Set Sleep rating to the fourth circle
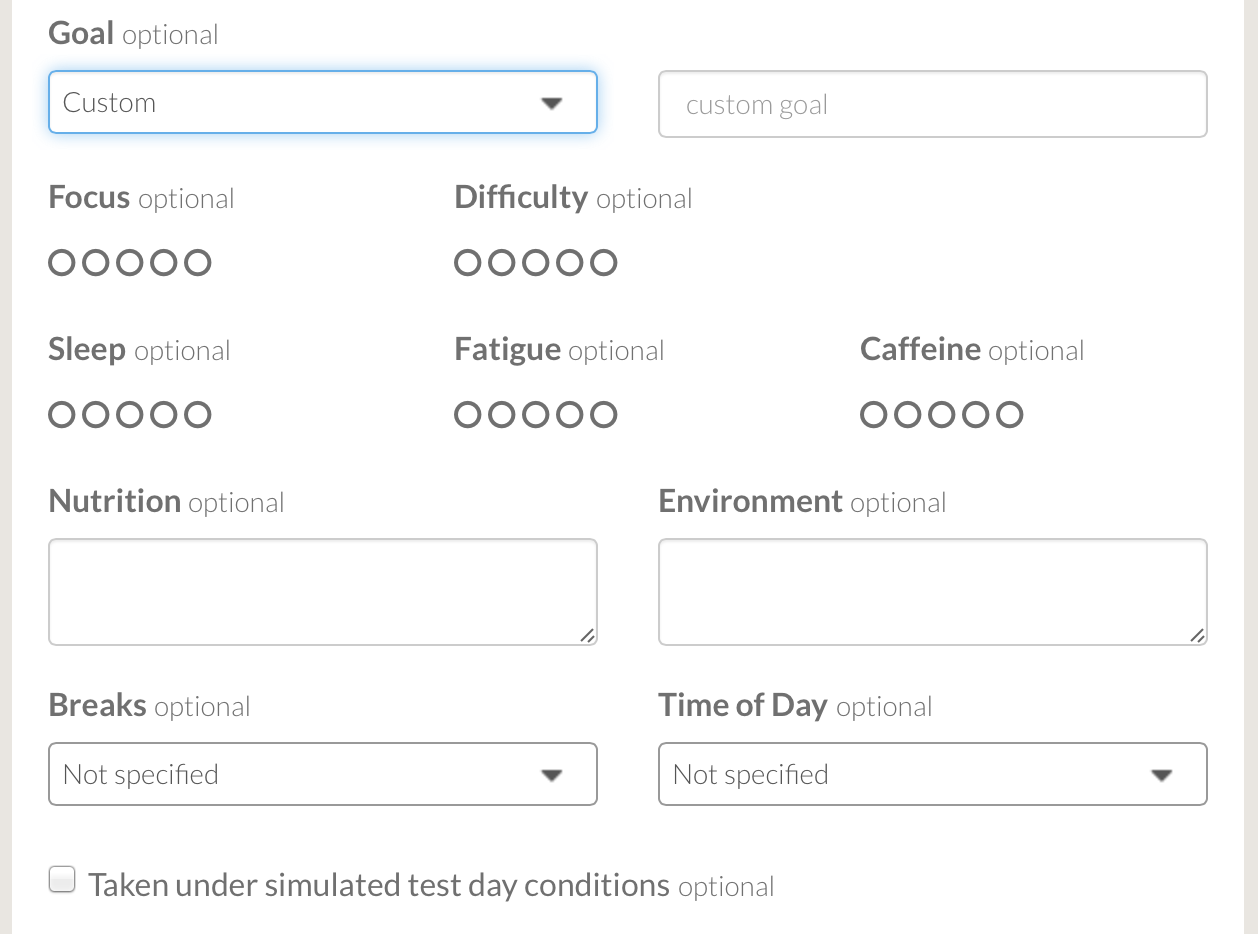Viewport: 1258px width, 934px height. coord(164,415)
